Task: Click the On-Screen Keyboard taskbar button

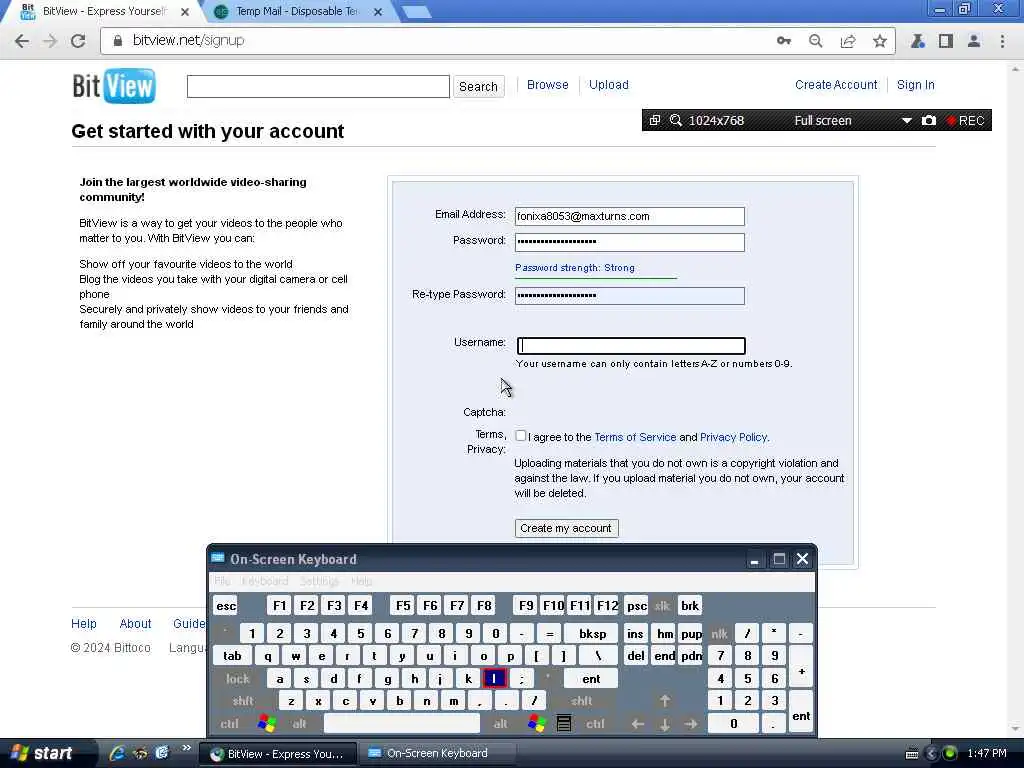Action: coord(436,753)
